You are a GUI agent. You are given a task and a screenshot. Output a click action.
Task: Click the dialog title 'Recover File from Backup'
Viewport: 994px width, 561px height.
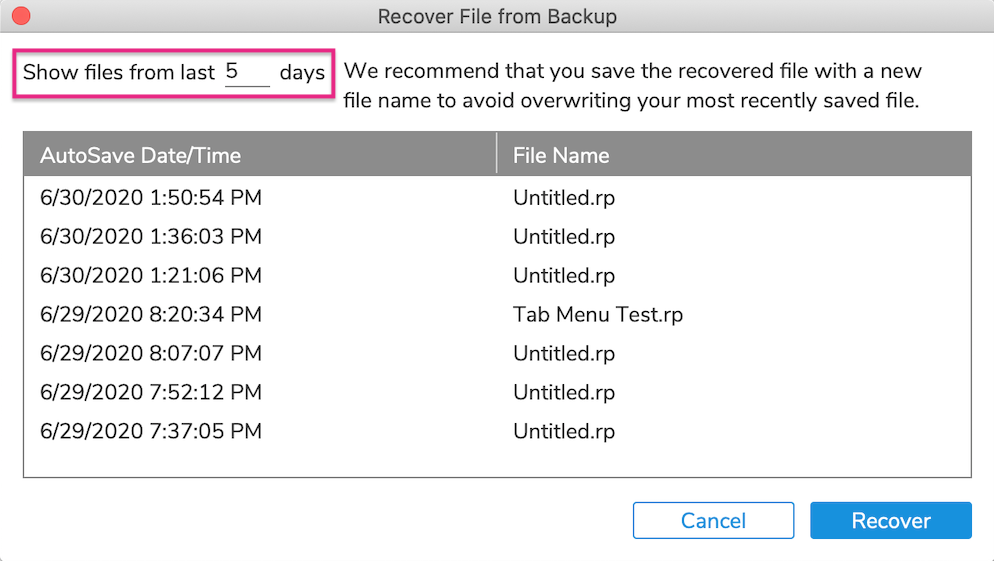pos(497,16)
